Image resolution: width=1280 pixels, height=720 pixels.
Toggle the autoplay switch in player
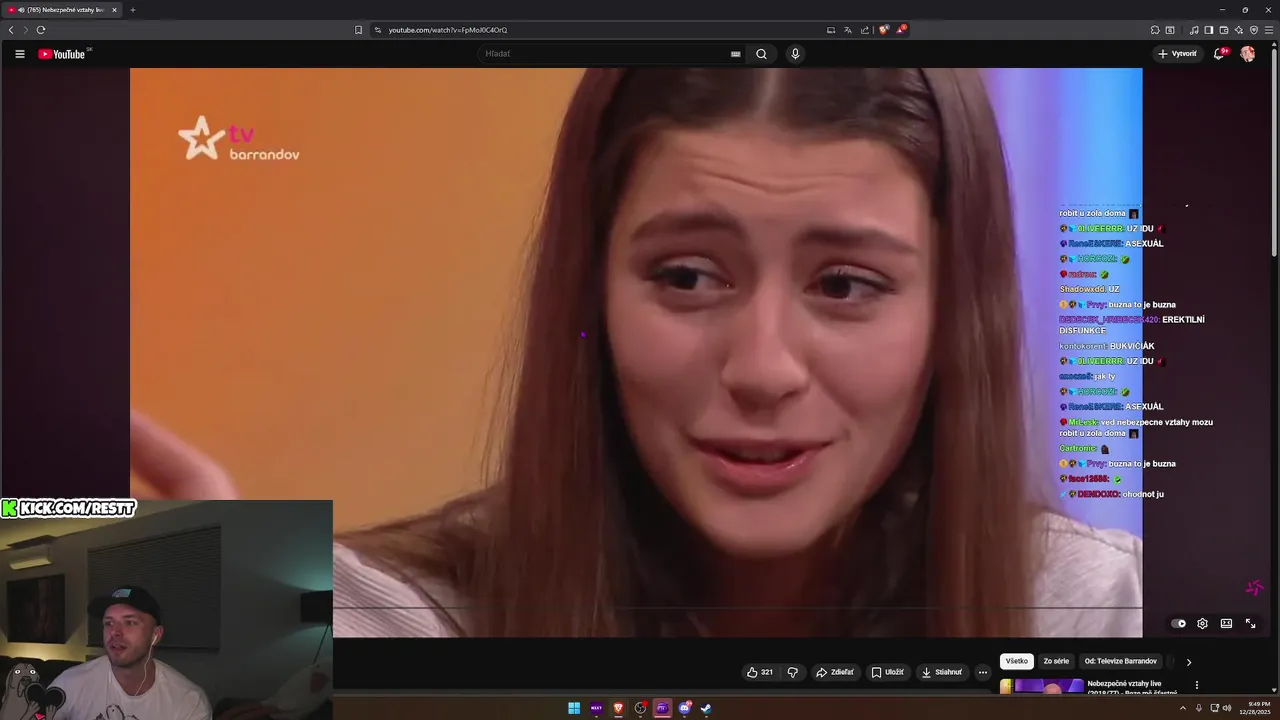coord(1179,623)
